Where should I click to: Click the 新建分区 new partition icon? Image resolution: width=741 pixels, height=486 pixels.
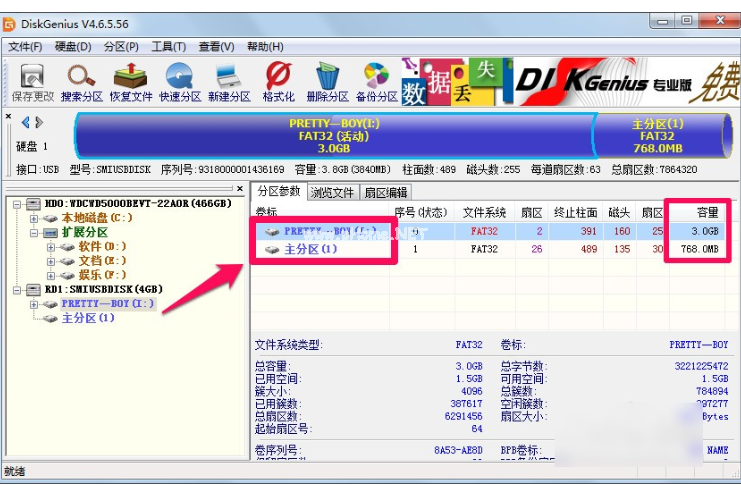[228, 82]
